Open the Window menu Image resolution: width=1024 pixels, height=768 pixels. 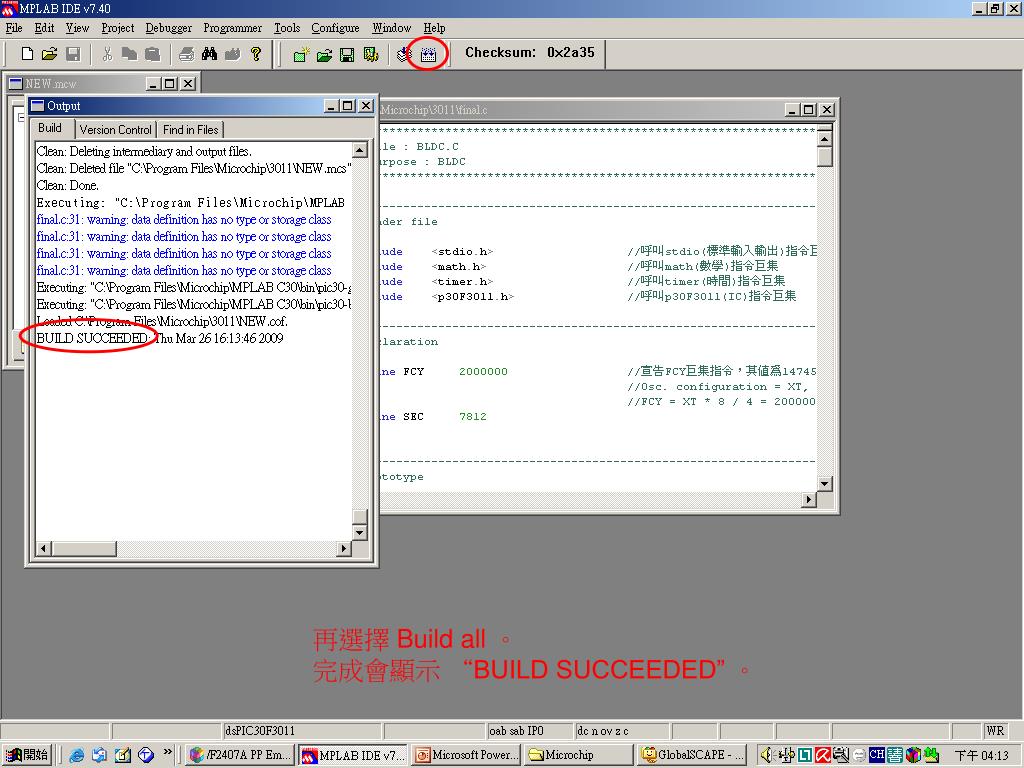click(391, 27)
